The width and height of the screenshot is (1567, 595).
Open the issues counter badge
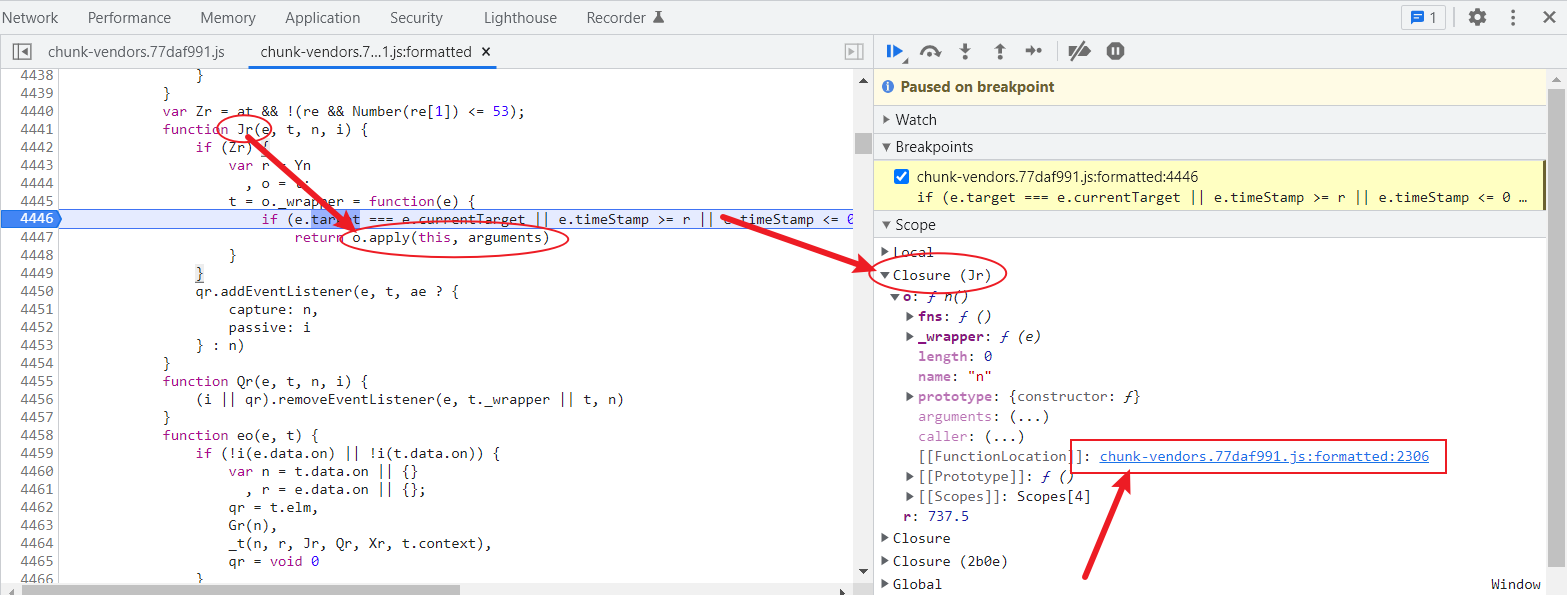click(1423, 17)
